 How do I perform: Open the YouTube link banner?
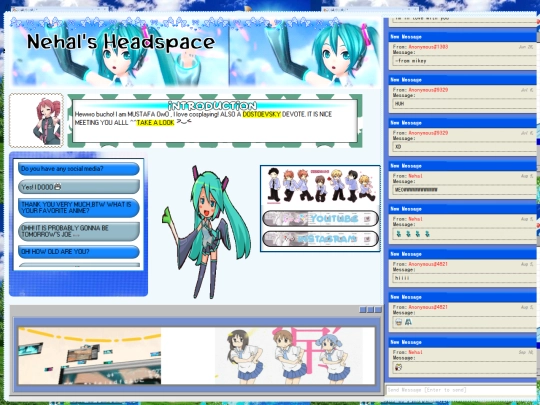pyautogui.click(x=320, y=219)
